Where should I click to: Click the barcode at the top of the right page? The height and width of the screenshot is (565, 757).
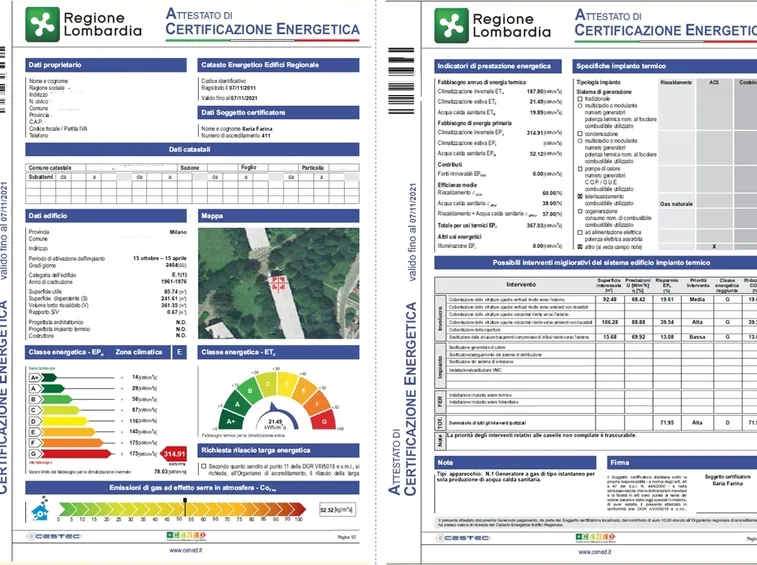[401, 81]
